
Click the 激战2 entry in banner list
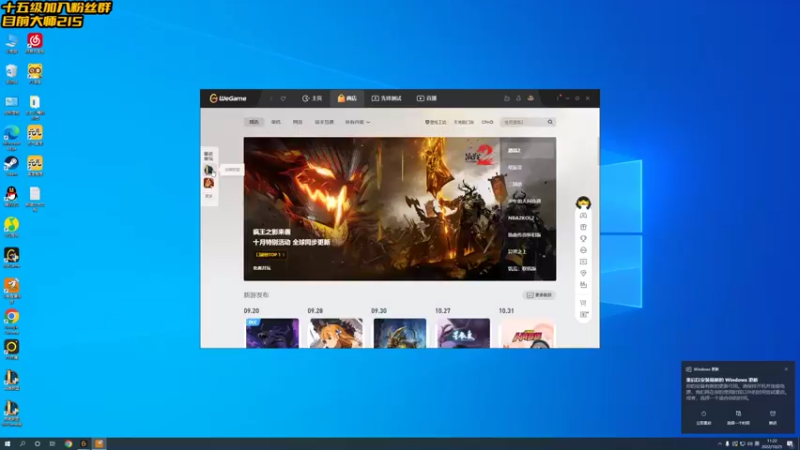point(514,151)
